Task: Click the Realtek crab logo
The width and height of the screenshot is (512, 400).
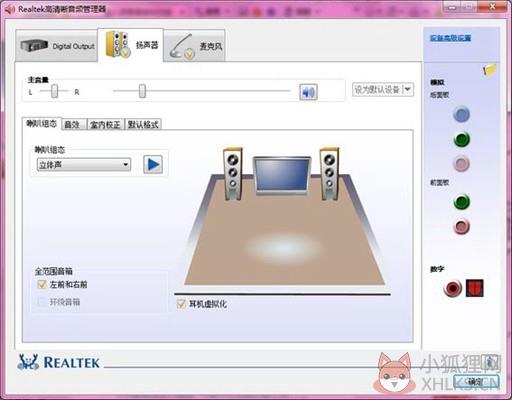Action: [28, 362]
